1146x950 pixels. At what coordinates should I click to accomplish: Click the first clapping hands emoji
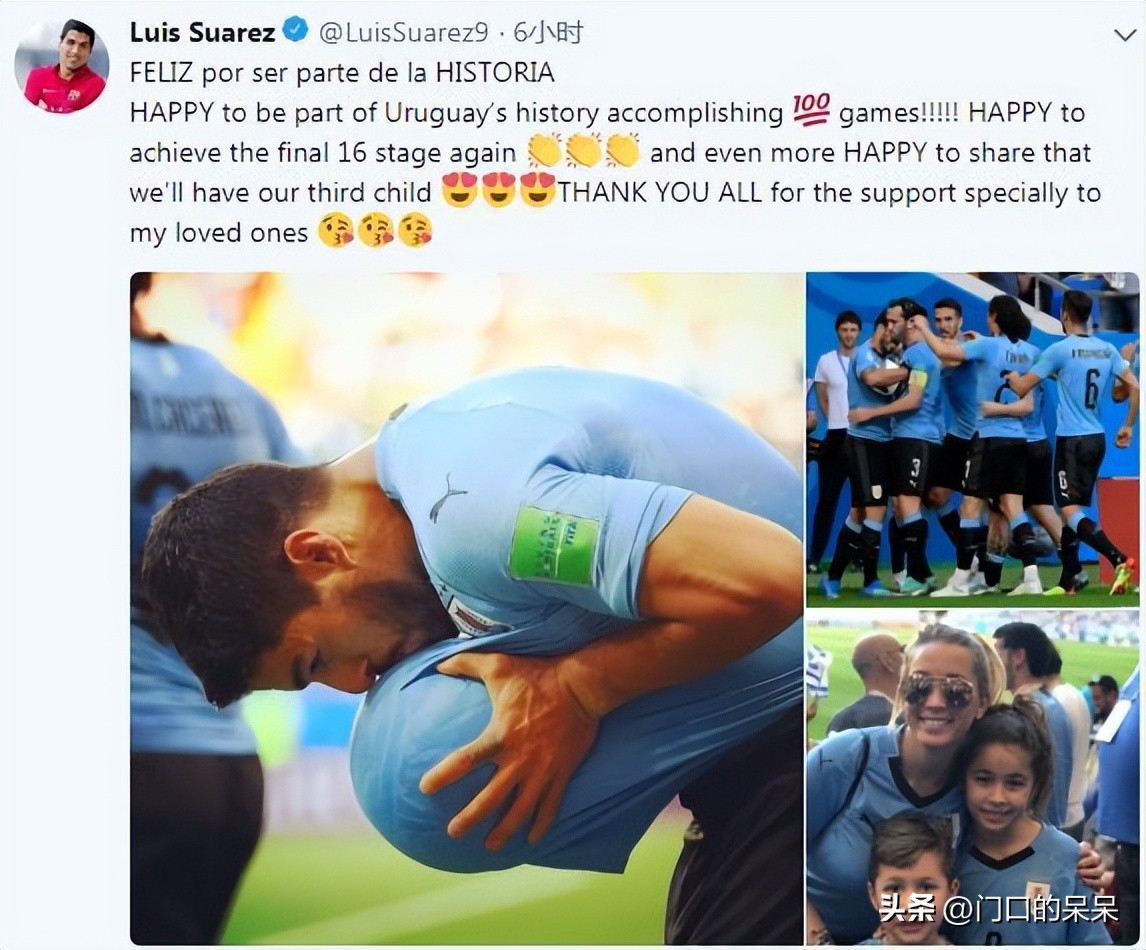click(544, 151)
